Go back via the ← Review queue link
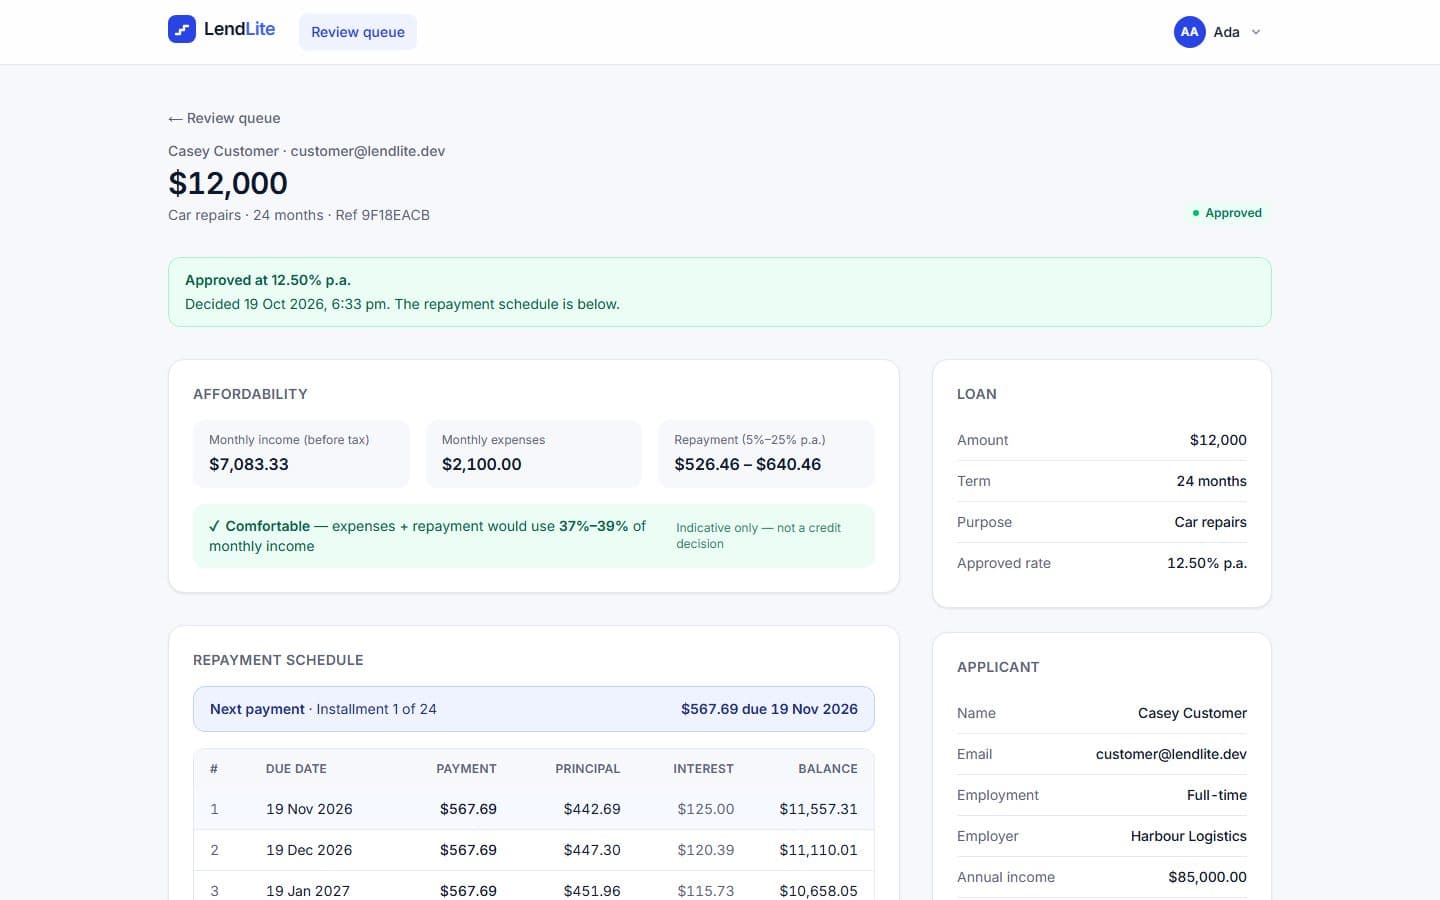The width and height of the screenshot is (1440, 900). point(224,118)
